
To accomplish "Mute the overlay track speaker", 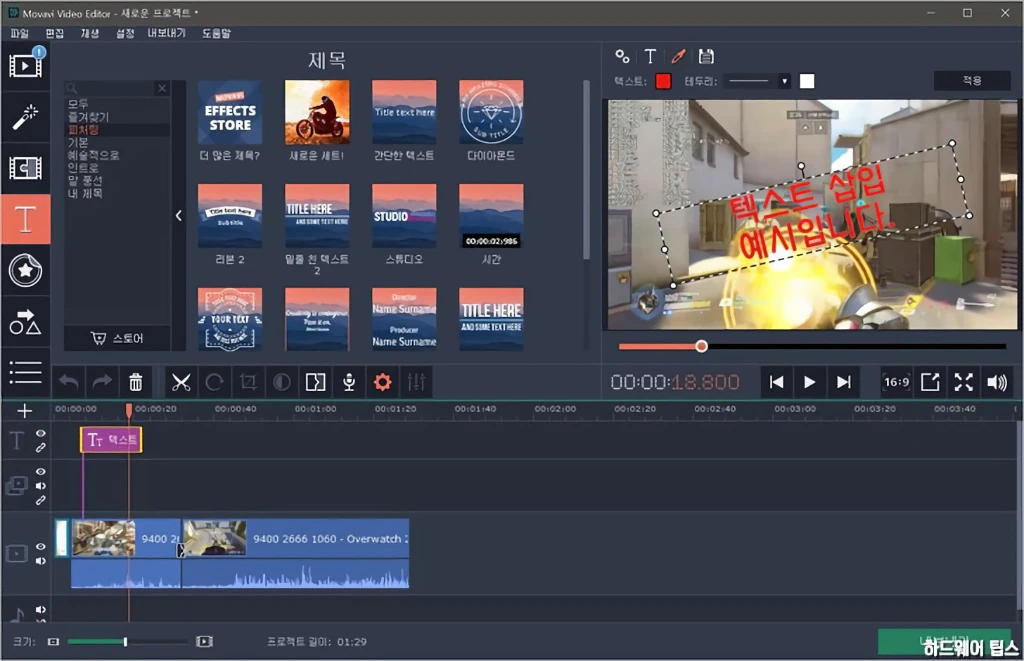I will click(x=40, y=486).
